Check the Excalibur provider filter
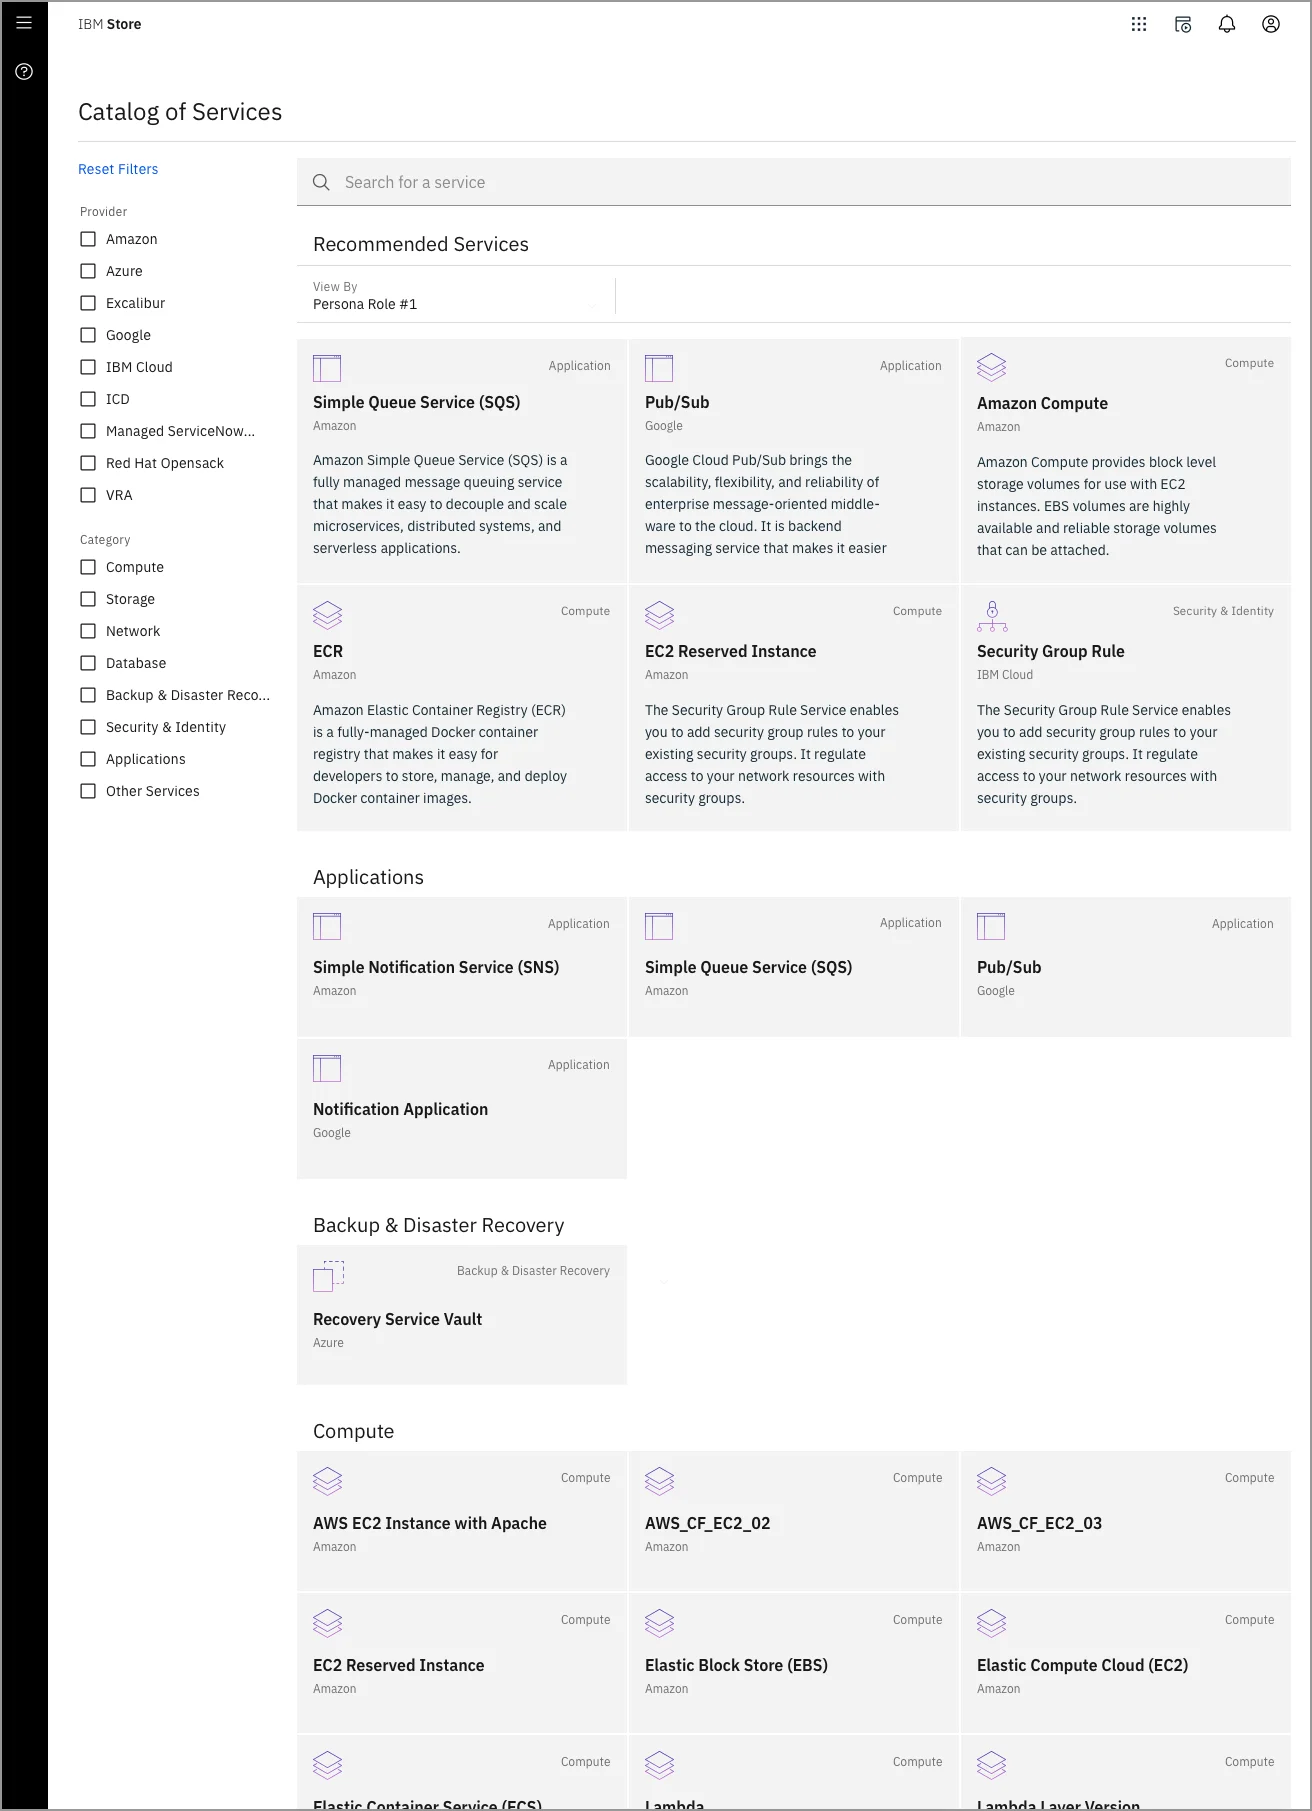The width and height of the screenshot is (1312, 1811). (x=88, y=303)
